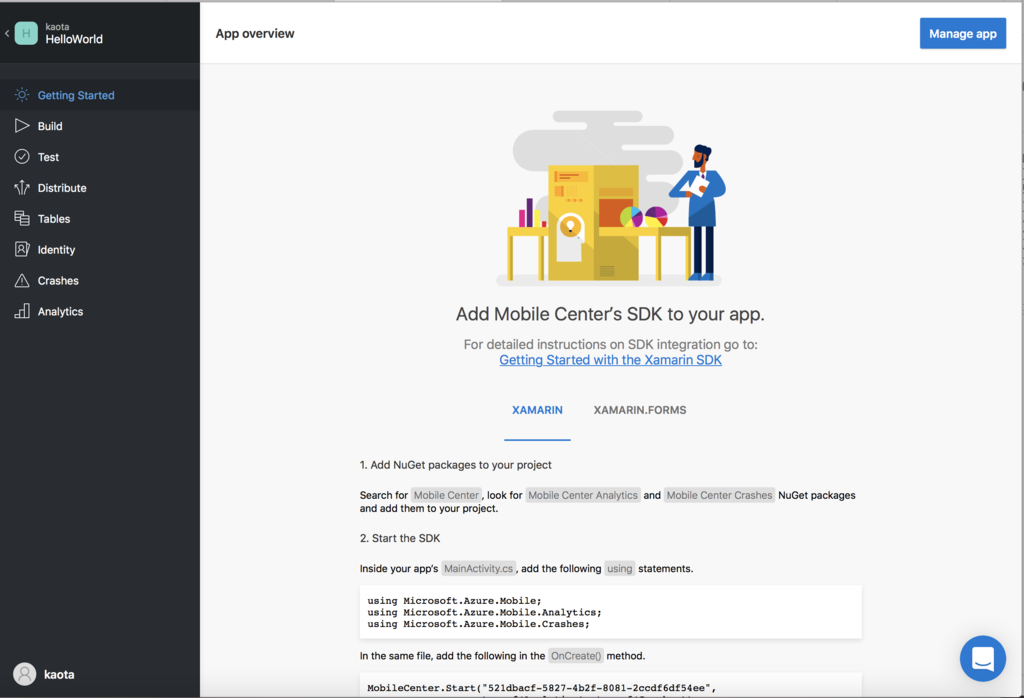Click the Analytics bar chart icon

22,311
